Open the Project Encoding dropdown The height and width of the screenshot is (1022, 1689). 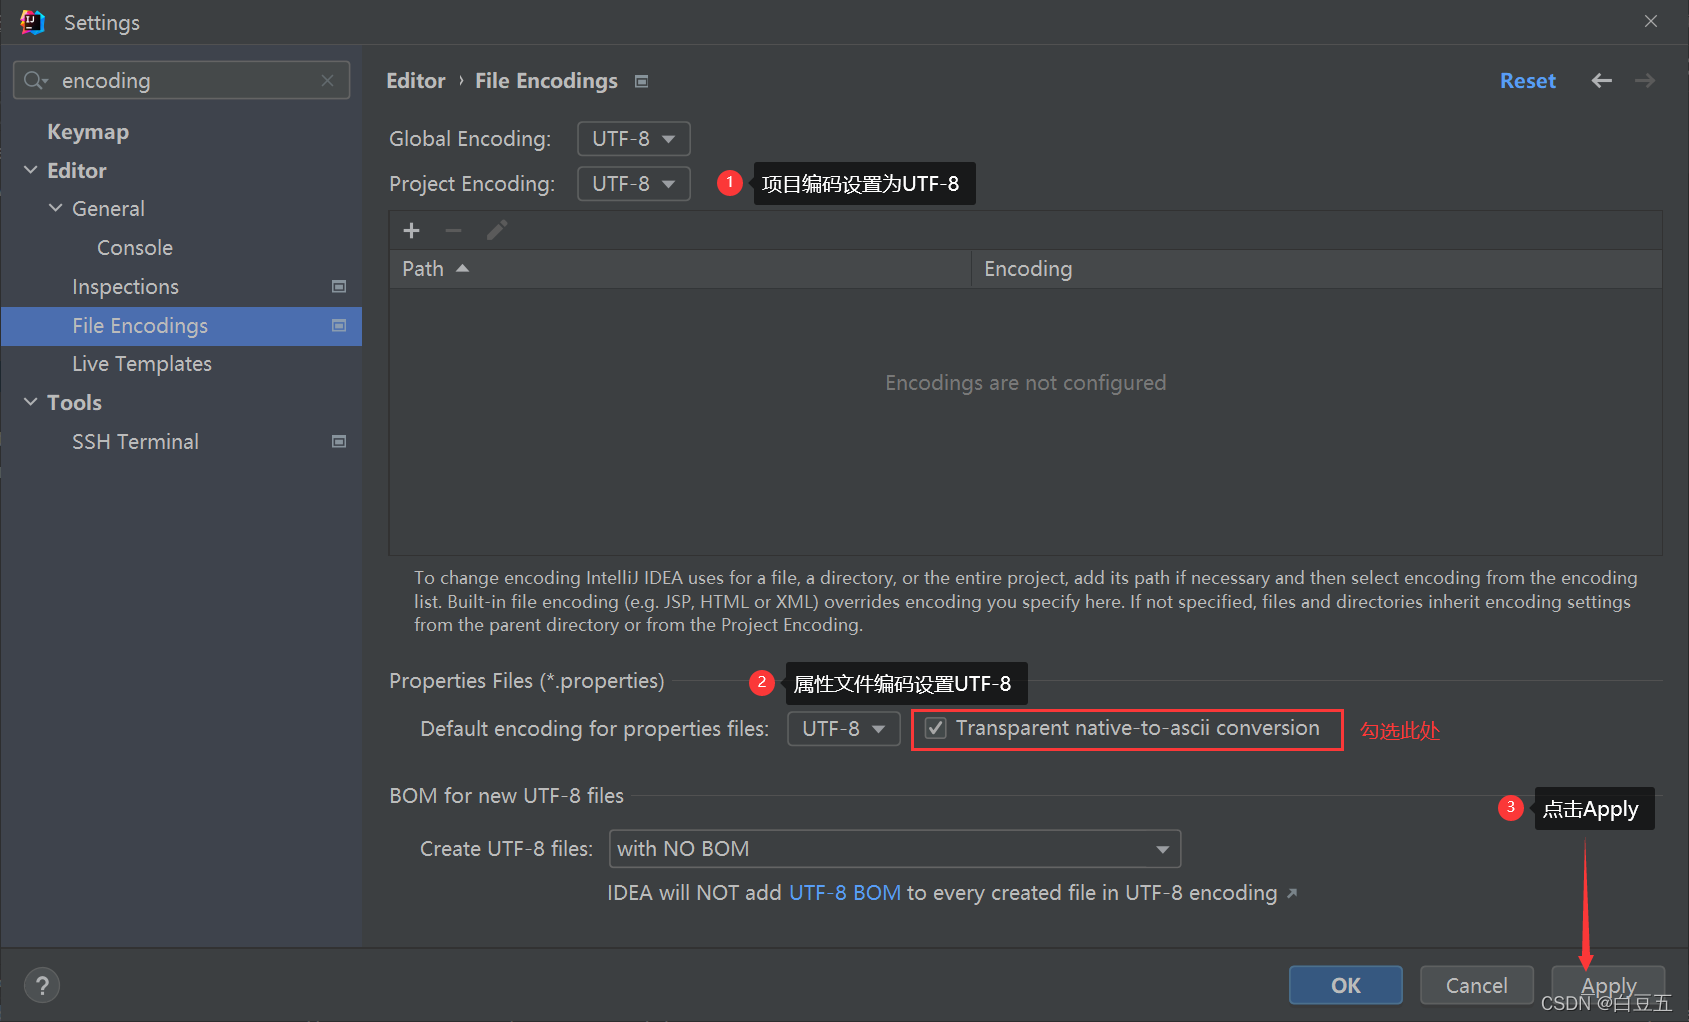[x=634, y=184]
